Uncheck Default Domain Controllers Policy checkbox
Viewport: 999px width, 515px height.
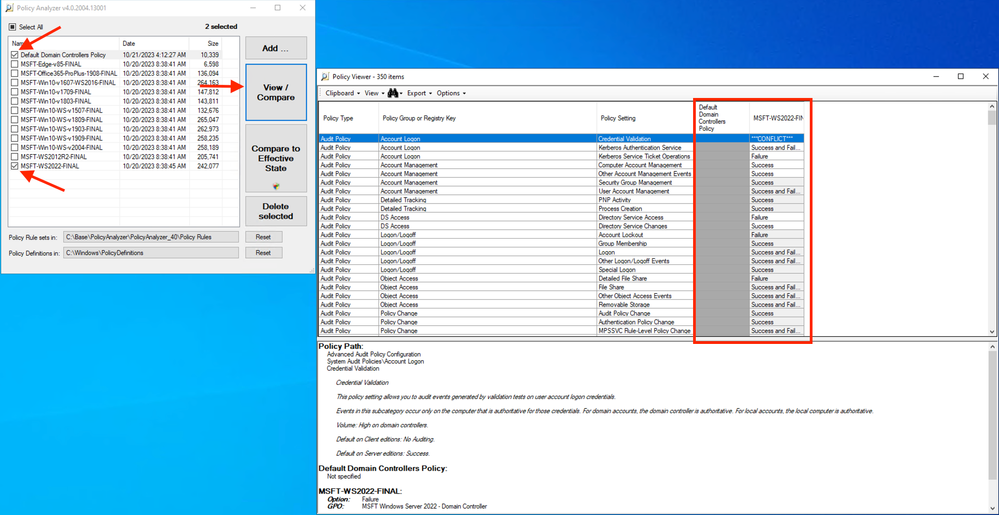click(15, 55)
